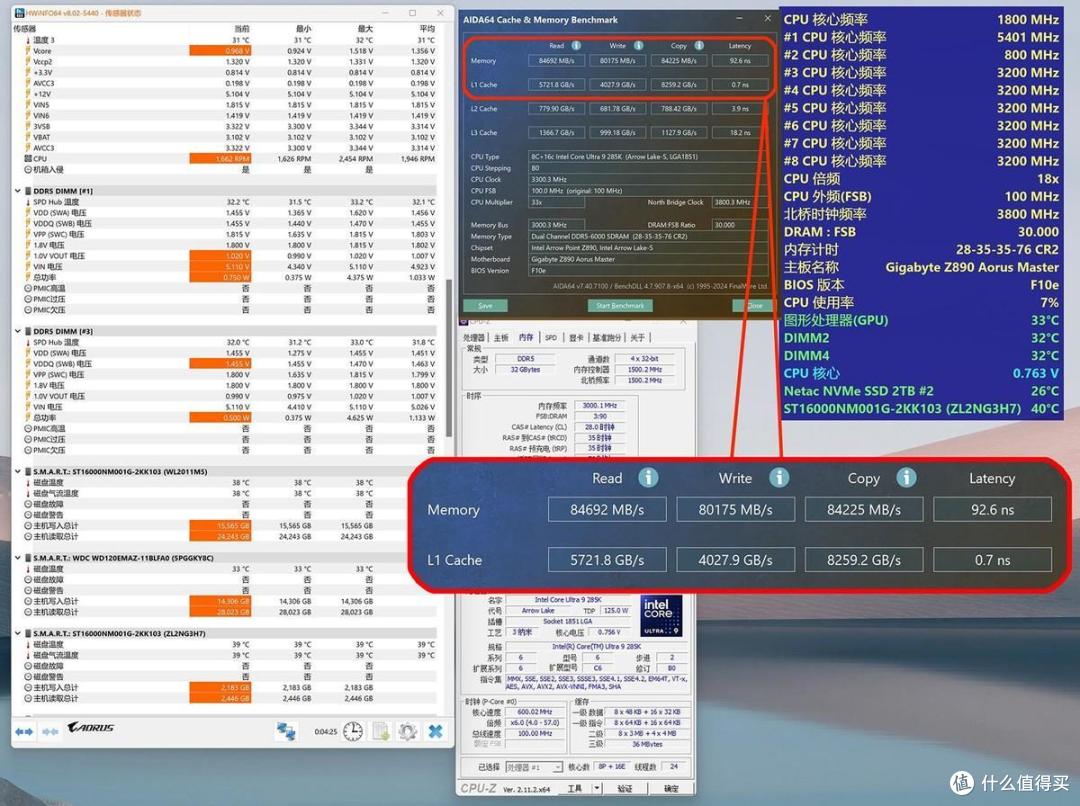
Task: Click the collapse-layout arrows icon in HWiNFO toolbar
Action: point(50,732)
